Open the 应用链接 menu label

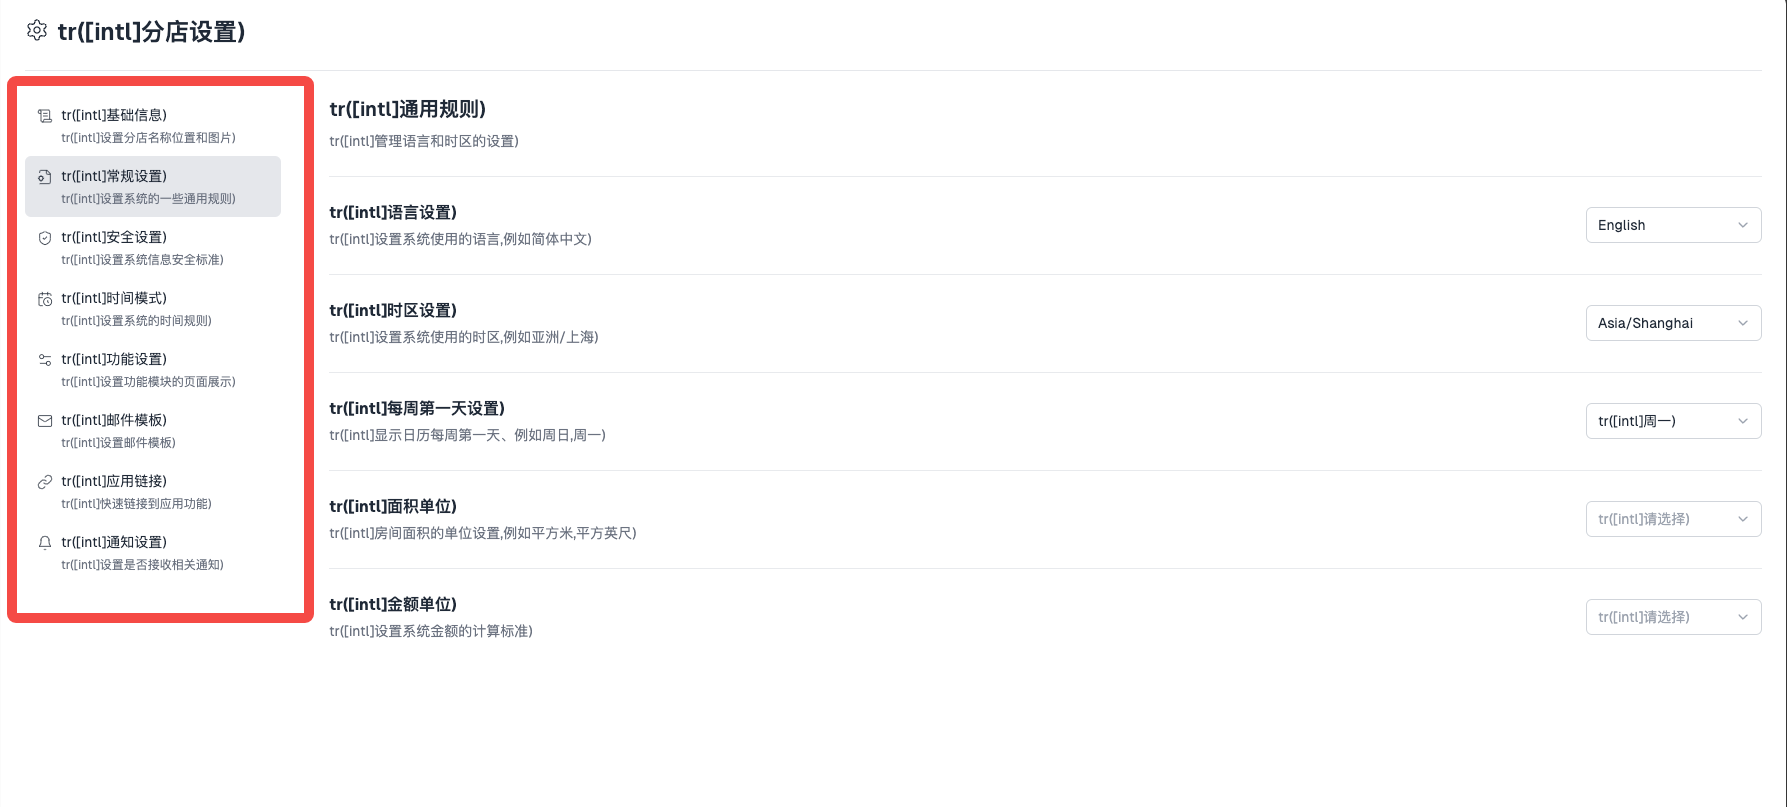[x=114, y=481]
